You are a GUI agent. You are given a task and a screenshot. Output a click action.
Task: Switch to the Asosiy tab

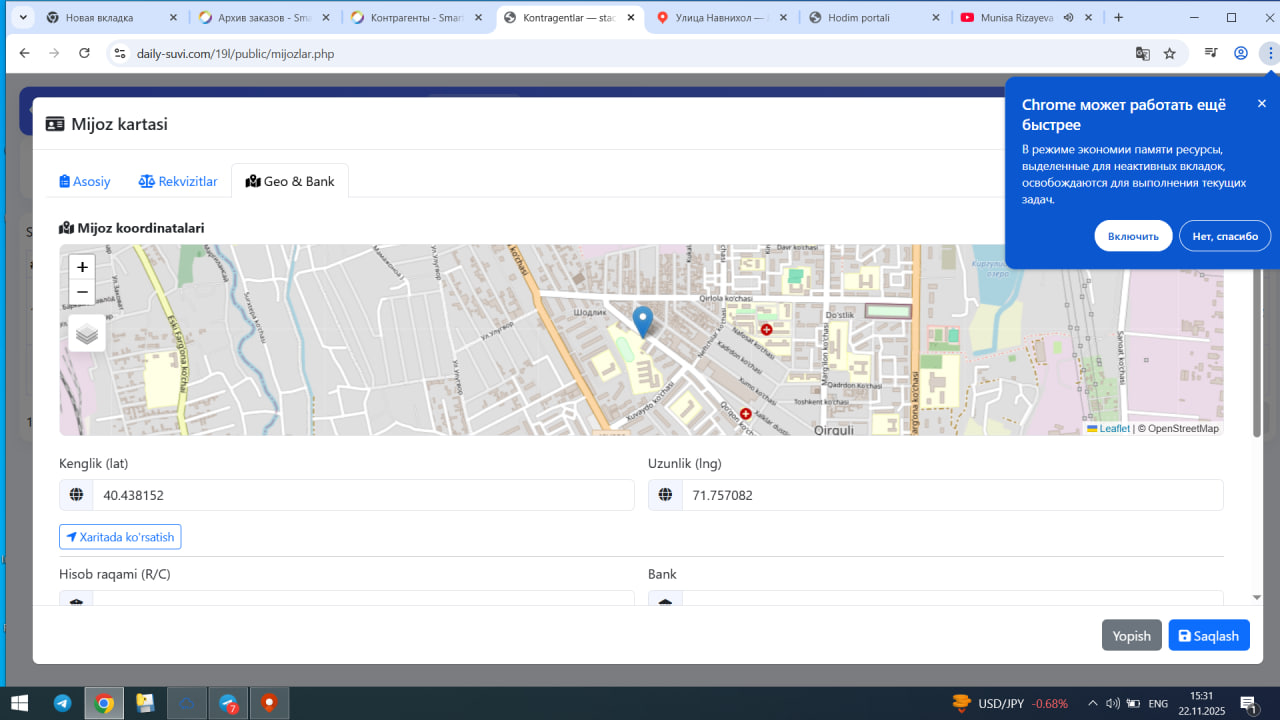click(85, 181)
